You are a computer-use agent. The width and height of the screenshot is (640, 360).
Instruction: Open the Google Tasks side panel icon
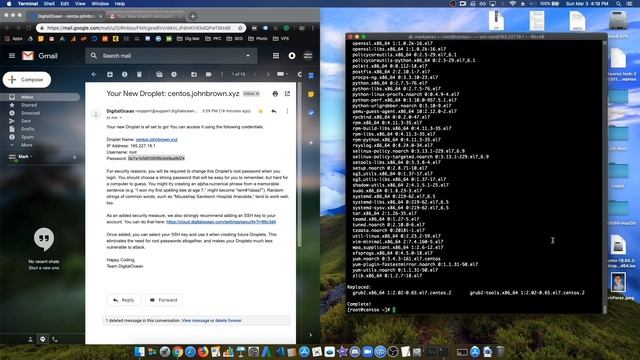tap(311, 113)
